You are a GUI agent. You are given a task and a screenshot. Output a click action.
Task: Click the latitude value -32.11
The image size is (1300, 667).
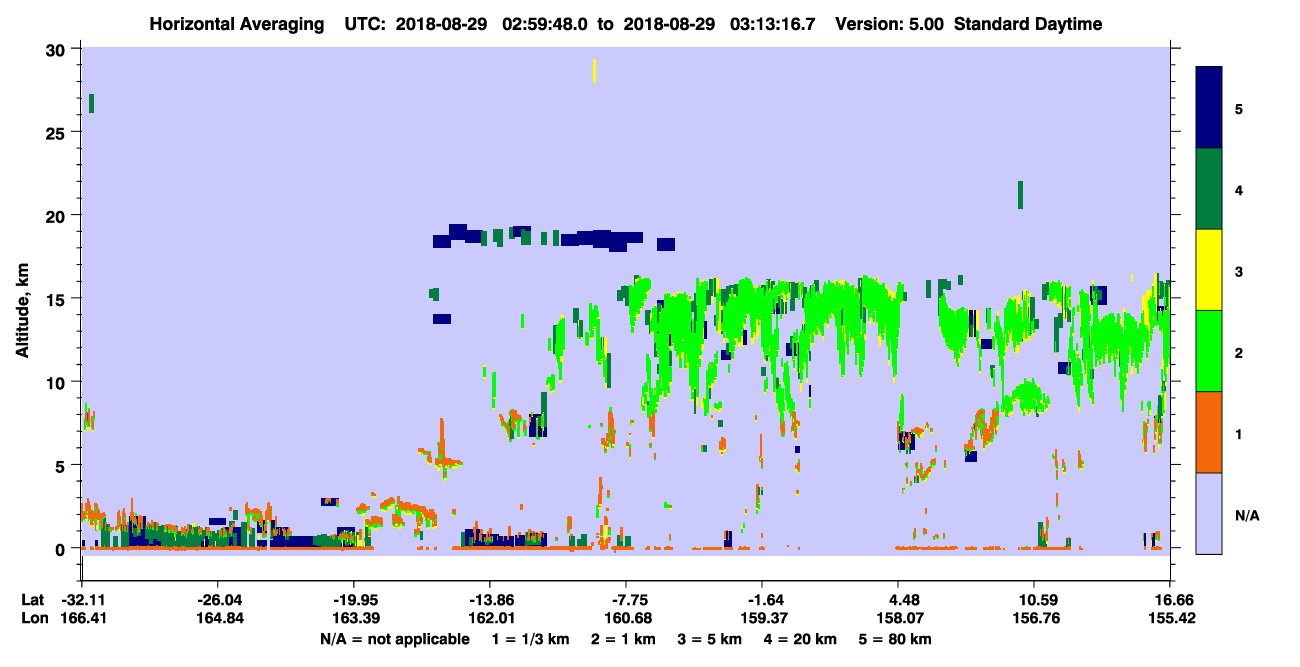coord(81,600)
